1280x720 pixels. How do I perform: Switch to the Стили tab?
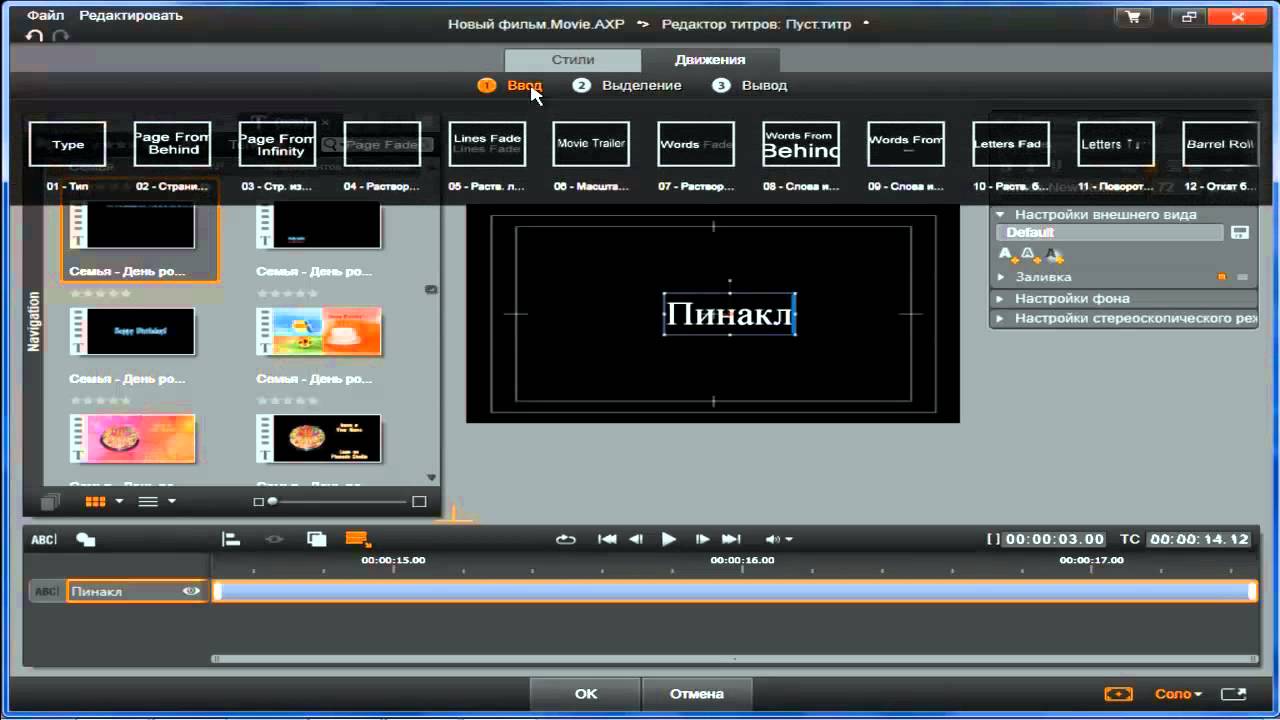[x=573, y=60]
